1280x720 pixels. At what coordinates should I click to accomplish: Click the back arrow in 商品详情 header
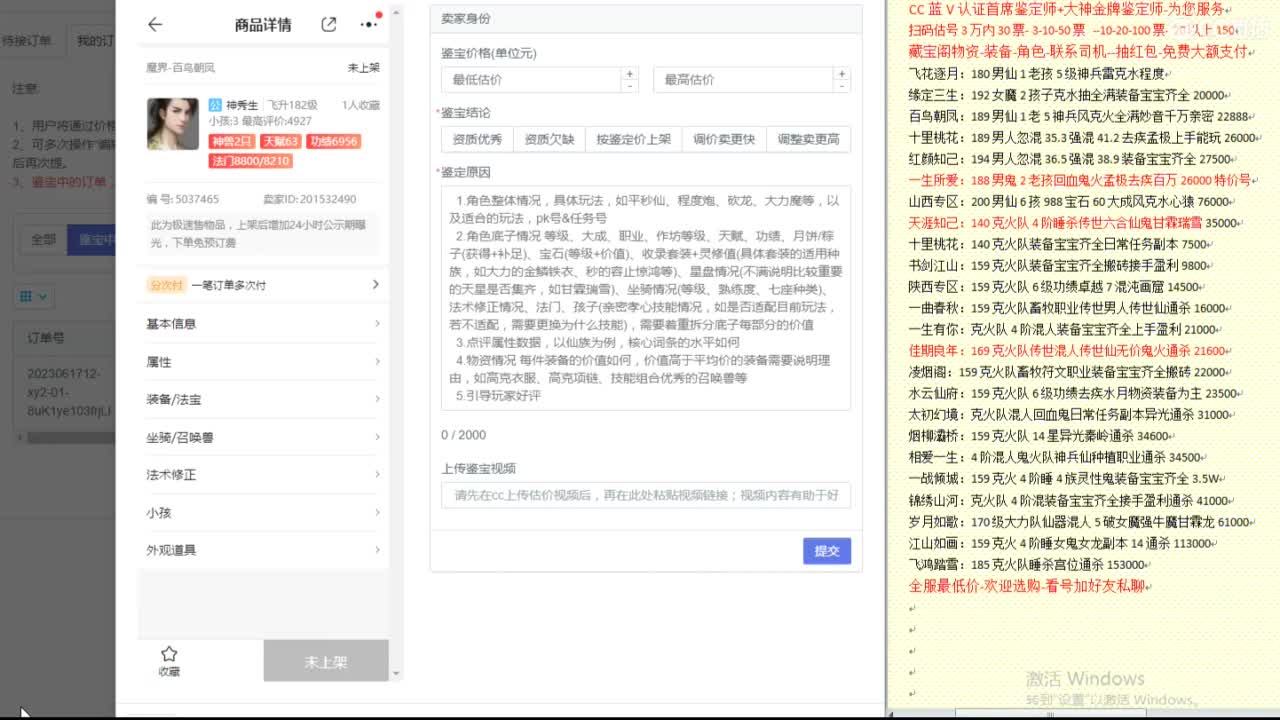click(x=155, y=24)
